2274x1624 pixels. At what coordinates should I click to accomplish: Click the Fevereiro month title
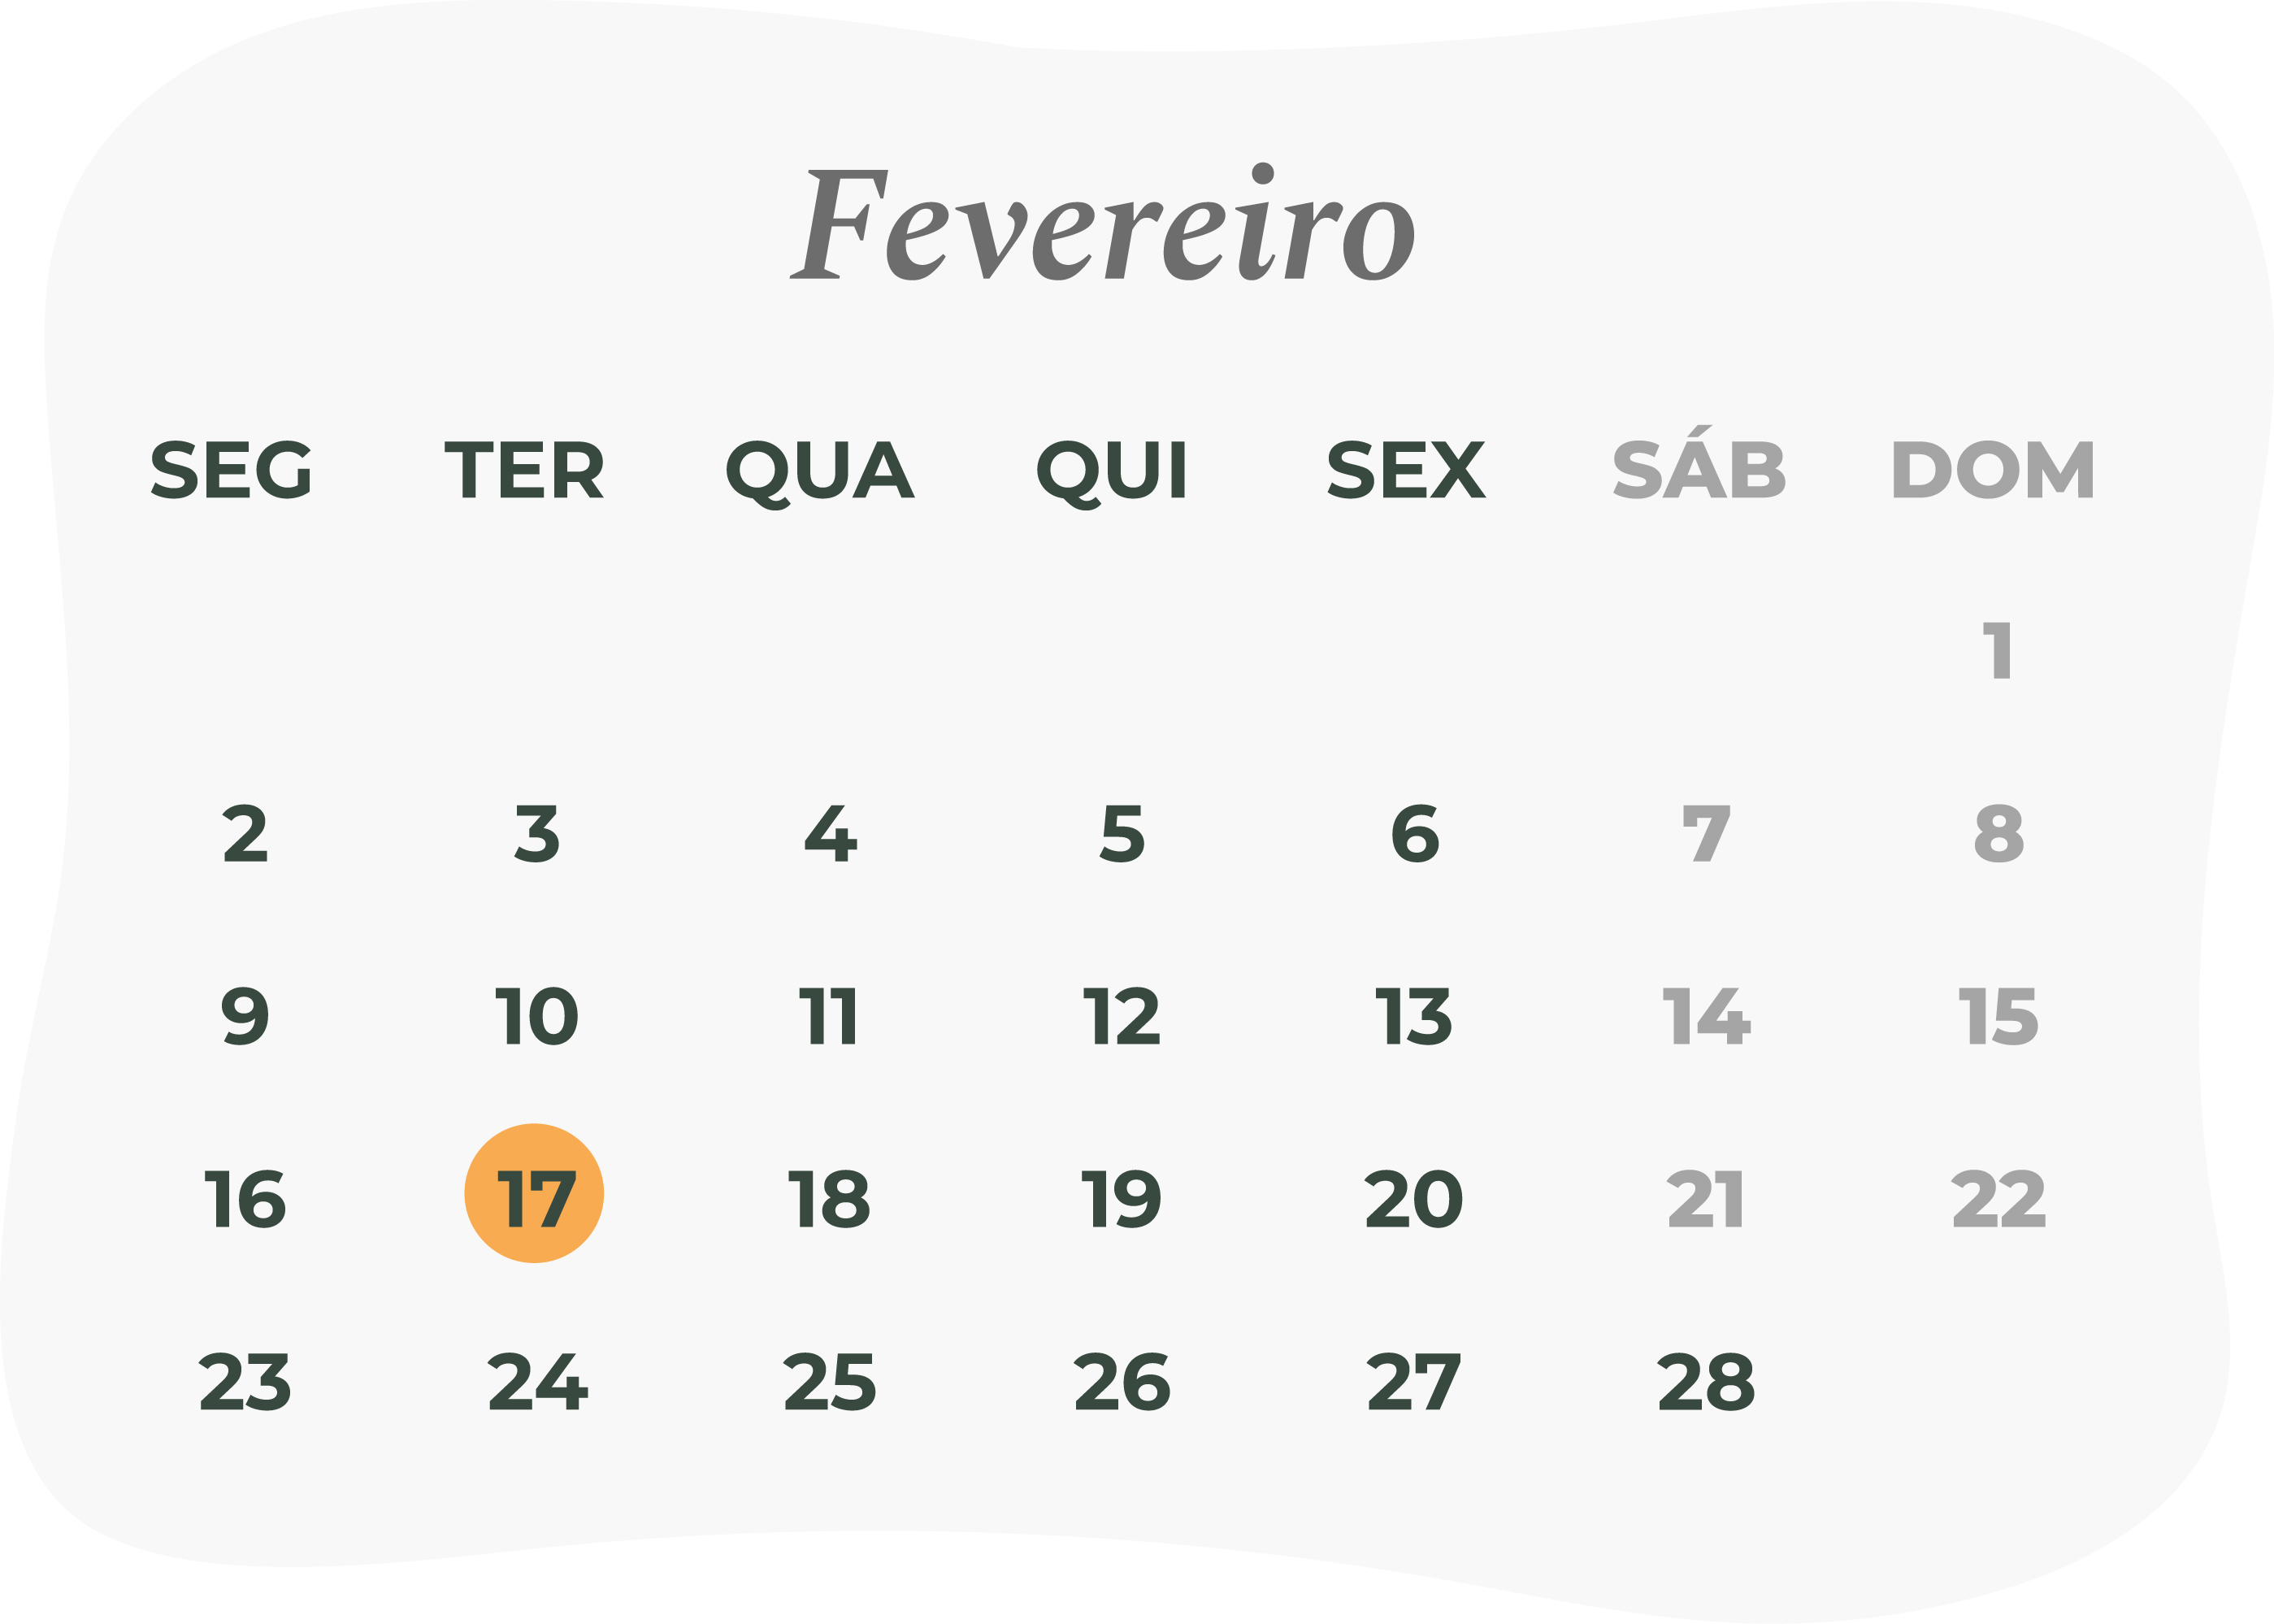(x=1101, y=224)
